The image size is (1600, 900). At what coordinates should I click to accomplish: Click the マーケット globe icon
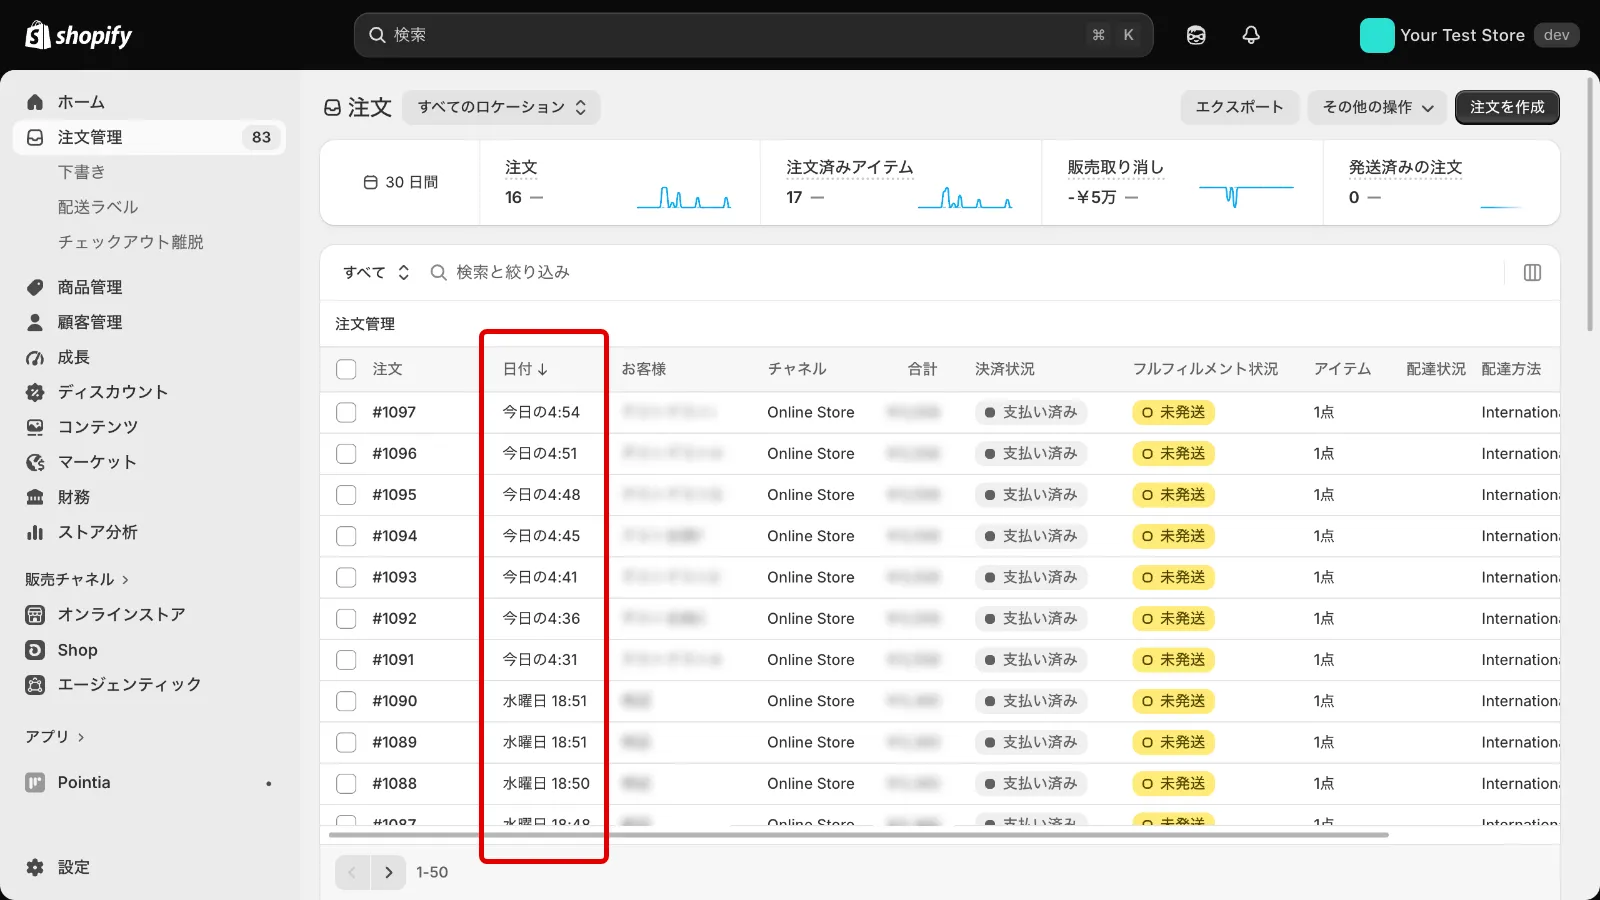[35, 462]
